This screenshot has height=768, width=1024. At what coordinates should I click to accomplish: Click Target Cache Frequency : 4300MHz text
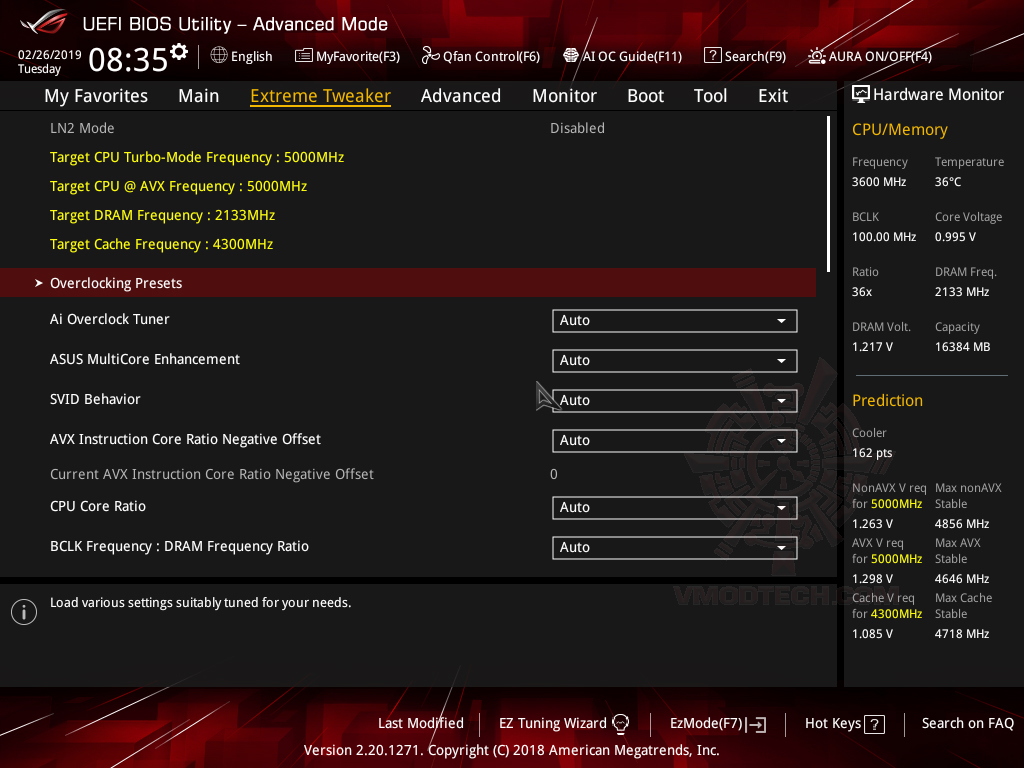161,244
